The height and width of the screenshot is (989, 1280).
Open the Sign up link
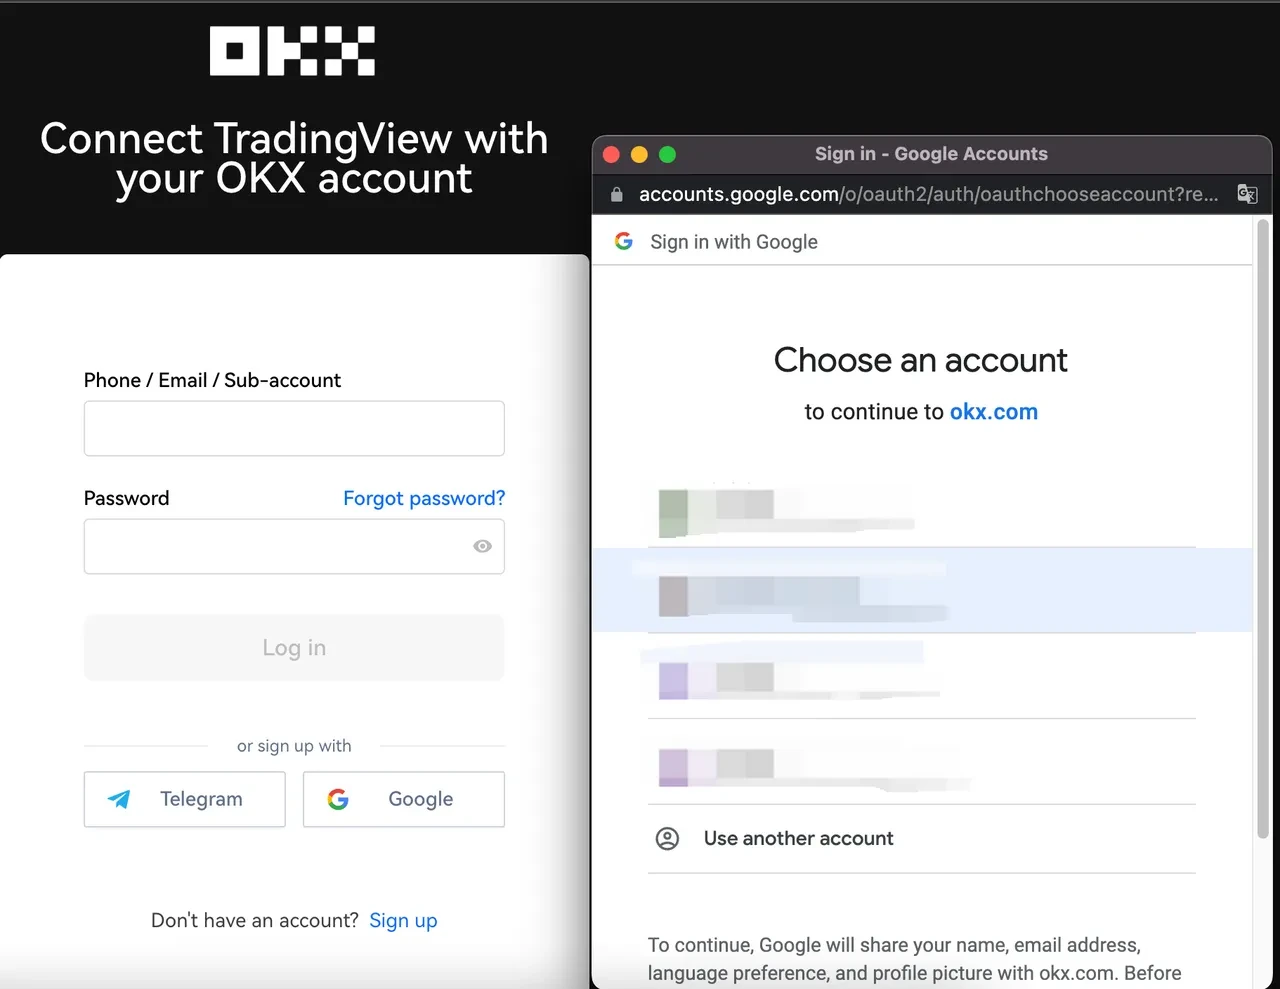click(x=403, y=921)
